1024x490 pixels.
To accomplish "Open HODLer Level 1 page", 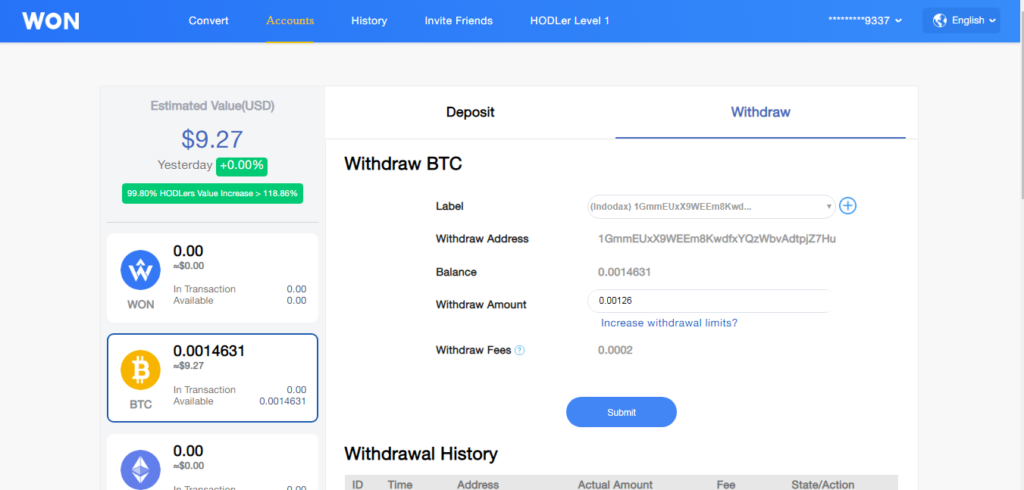I will coord(569,21).
